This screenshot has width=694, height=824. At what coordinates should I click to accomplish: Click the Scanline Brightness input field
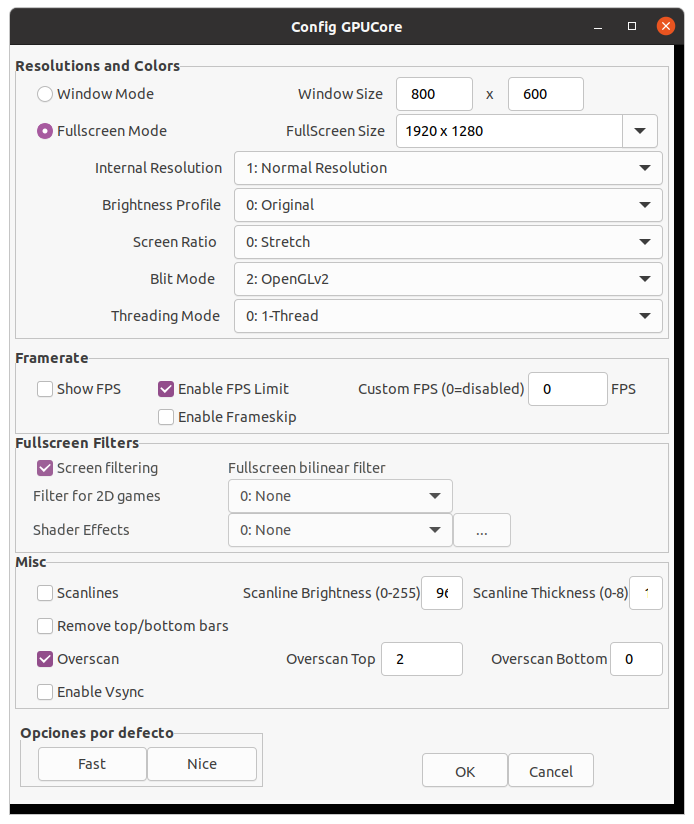coord(442,593)
